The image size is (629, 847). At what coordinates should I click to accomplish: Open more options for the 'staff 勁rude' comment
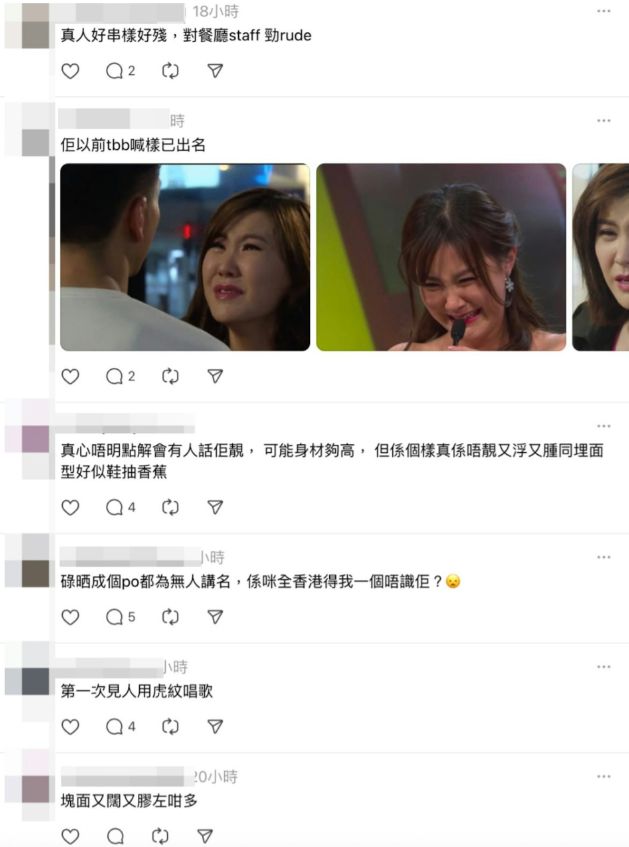(x=604, y=11)
